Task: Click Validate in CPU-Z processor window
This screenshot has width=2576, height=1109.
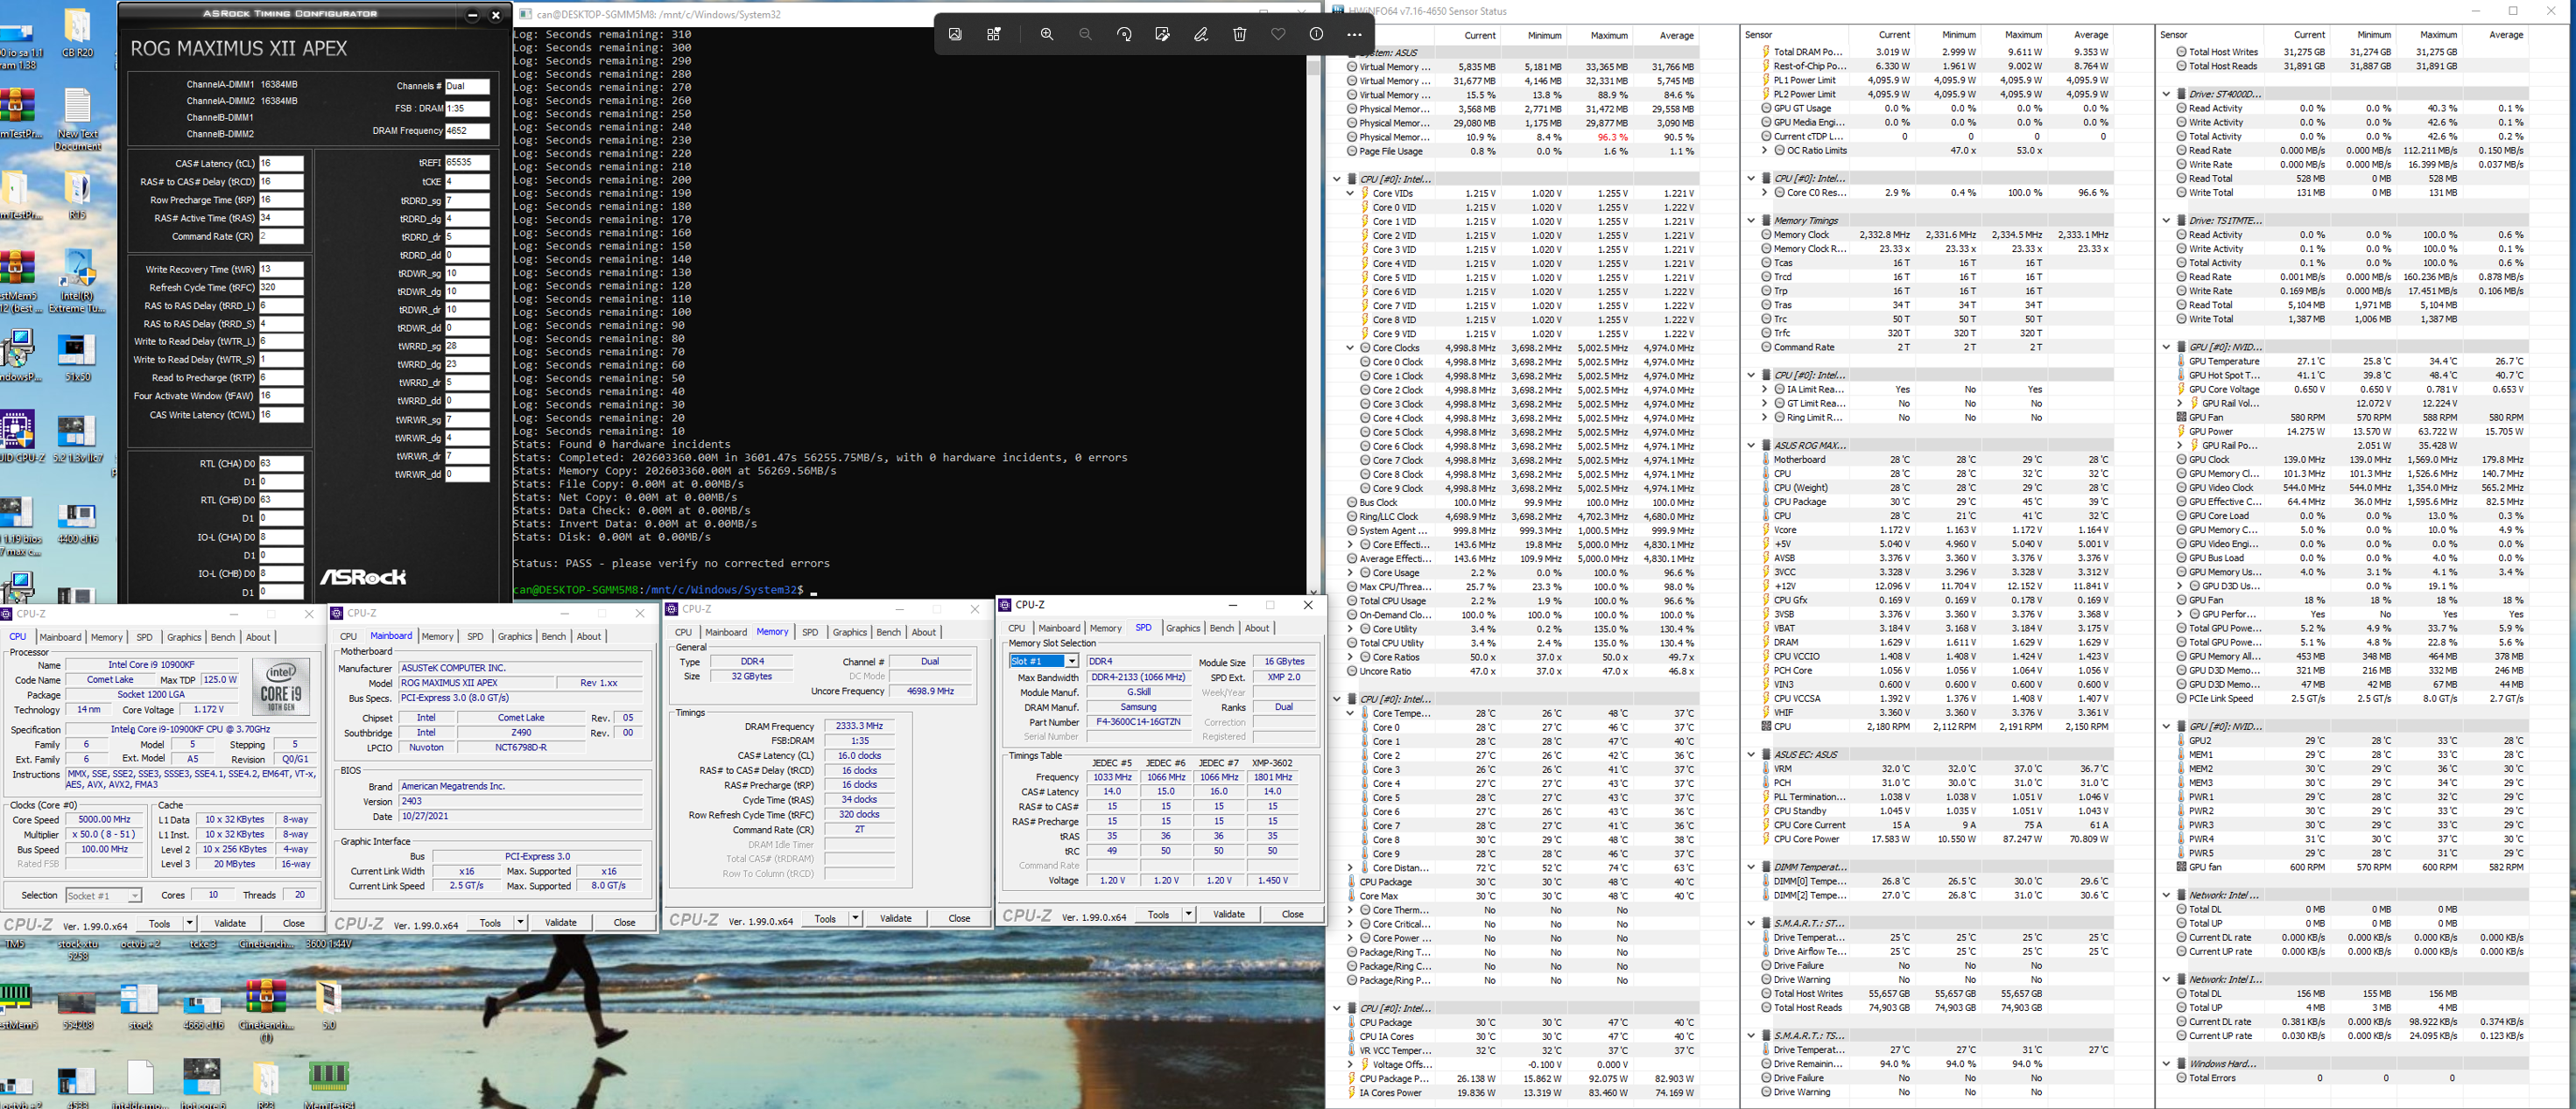Action: (x=230, y=923)
